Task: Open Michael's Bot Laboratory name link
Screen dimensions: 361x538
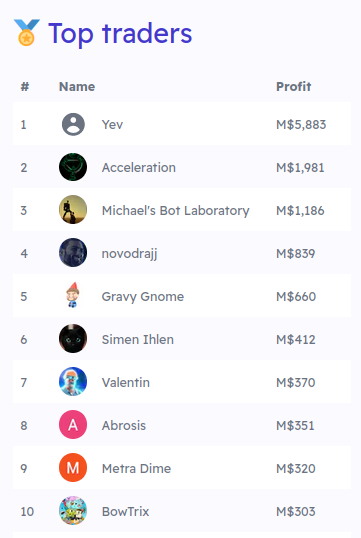Action: [x=176, y=211]
